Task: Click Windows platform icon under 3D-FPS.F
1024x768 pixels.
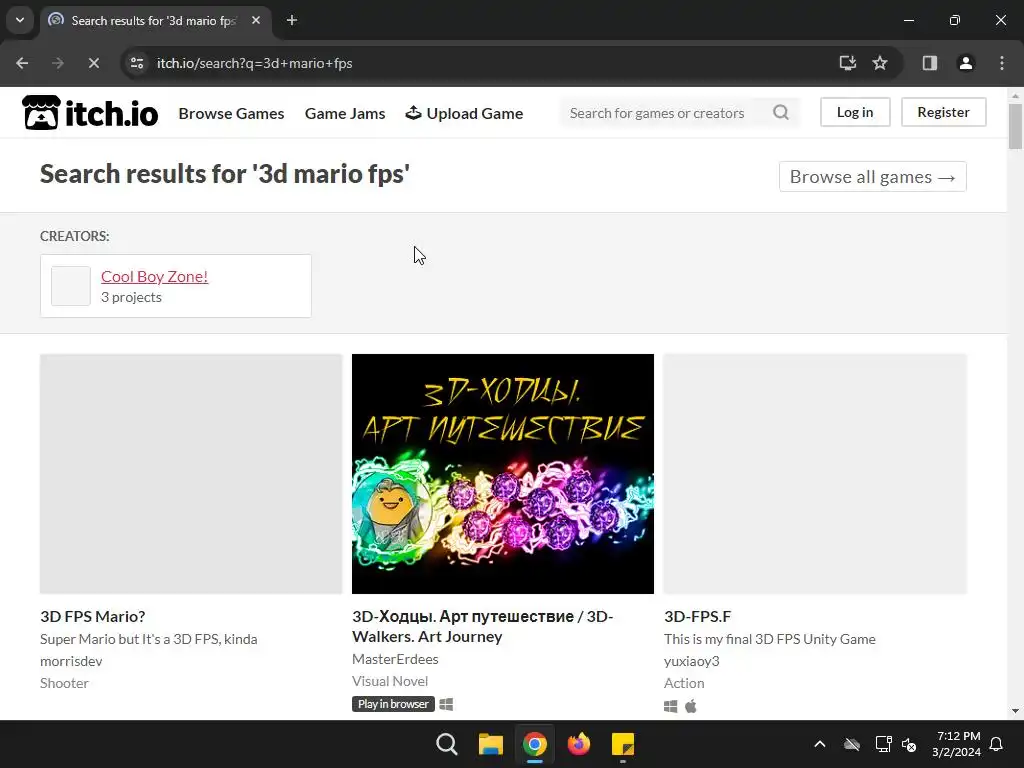Action: (671, 706)
